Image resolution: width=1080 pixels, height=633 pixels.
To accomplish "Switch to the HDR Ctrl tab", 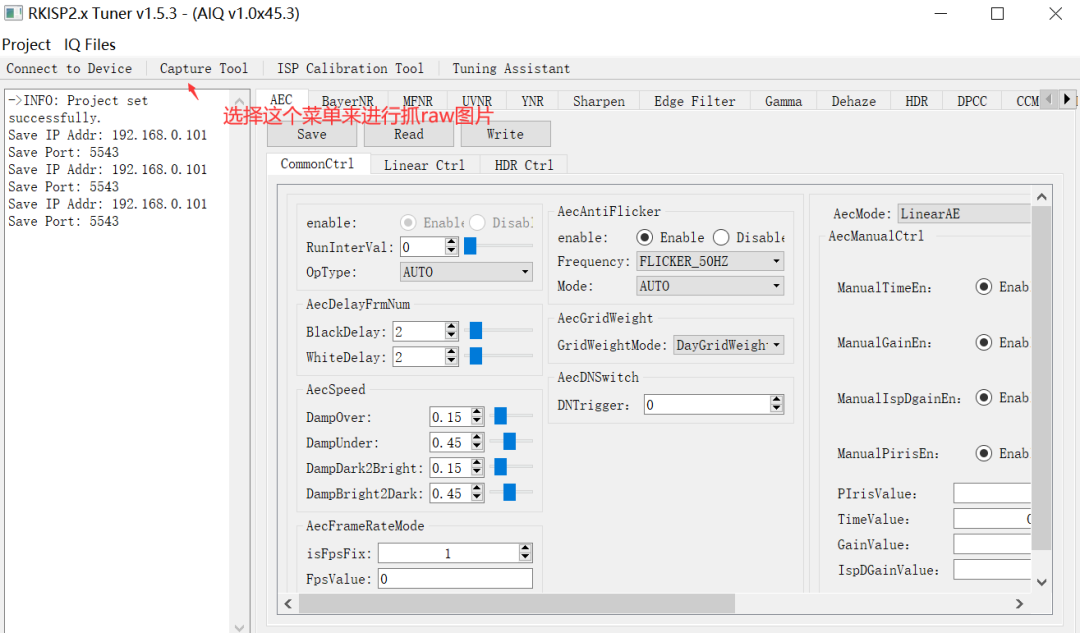I will tap(523, 165).
